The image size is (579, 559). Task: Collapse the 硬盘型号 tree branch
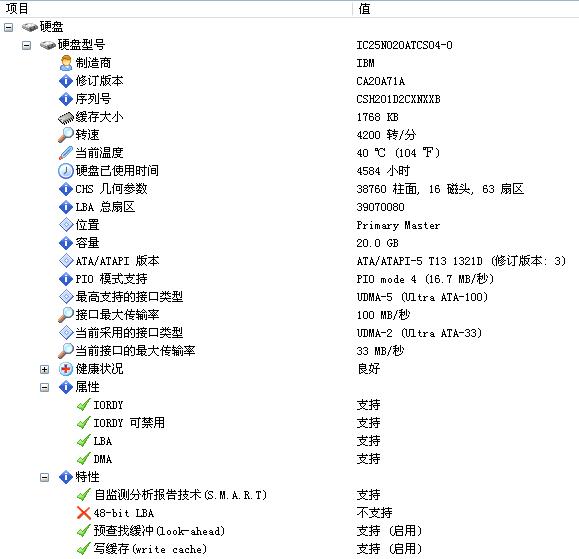[x=26, y=45]
